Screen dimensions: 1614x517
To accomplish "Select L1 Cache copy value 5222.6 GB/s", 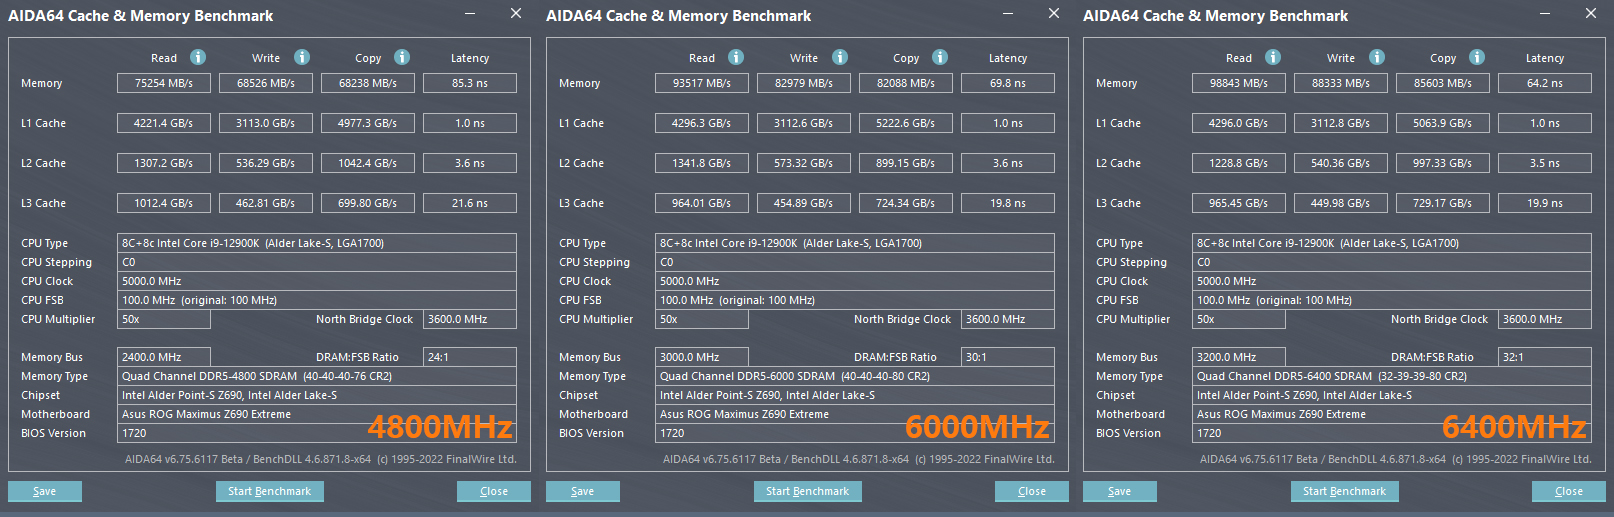I will point(906,123).
